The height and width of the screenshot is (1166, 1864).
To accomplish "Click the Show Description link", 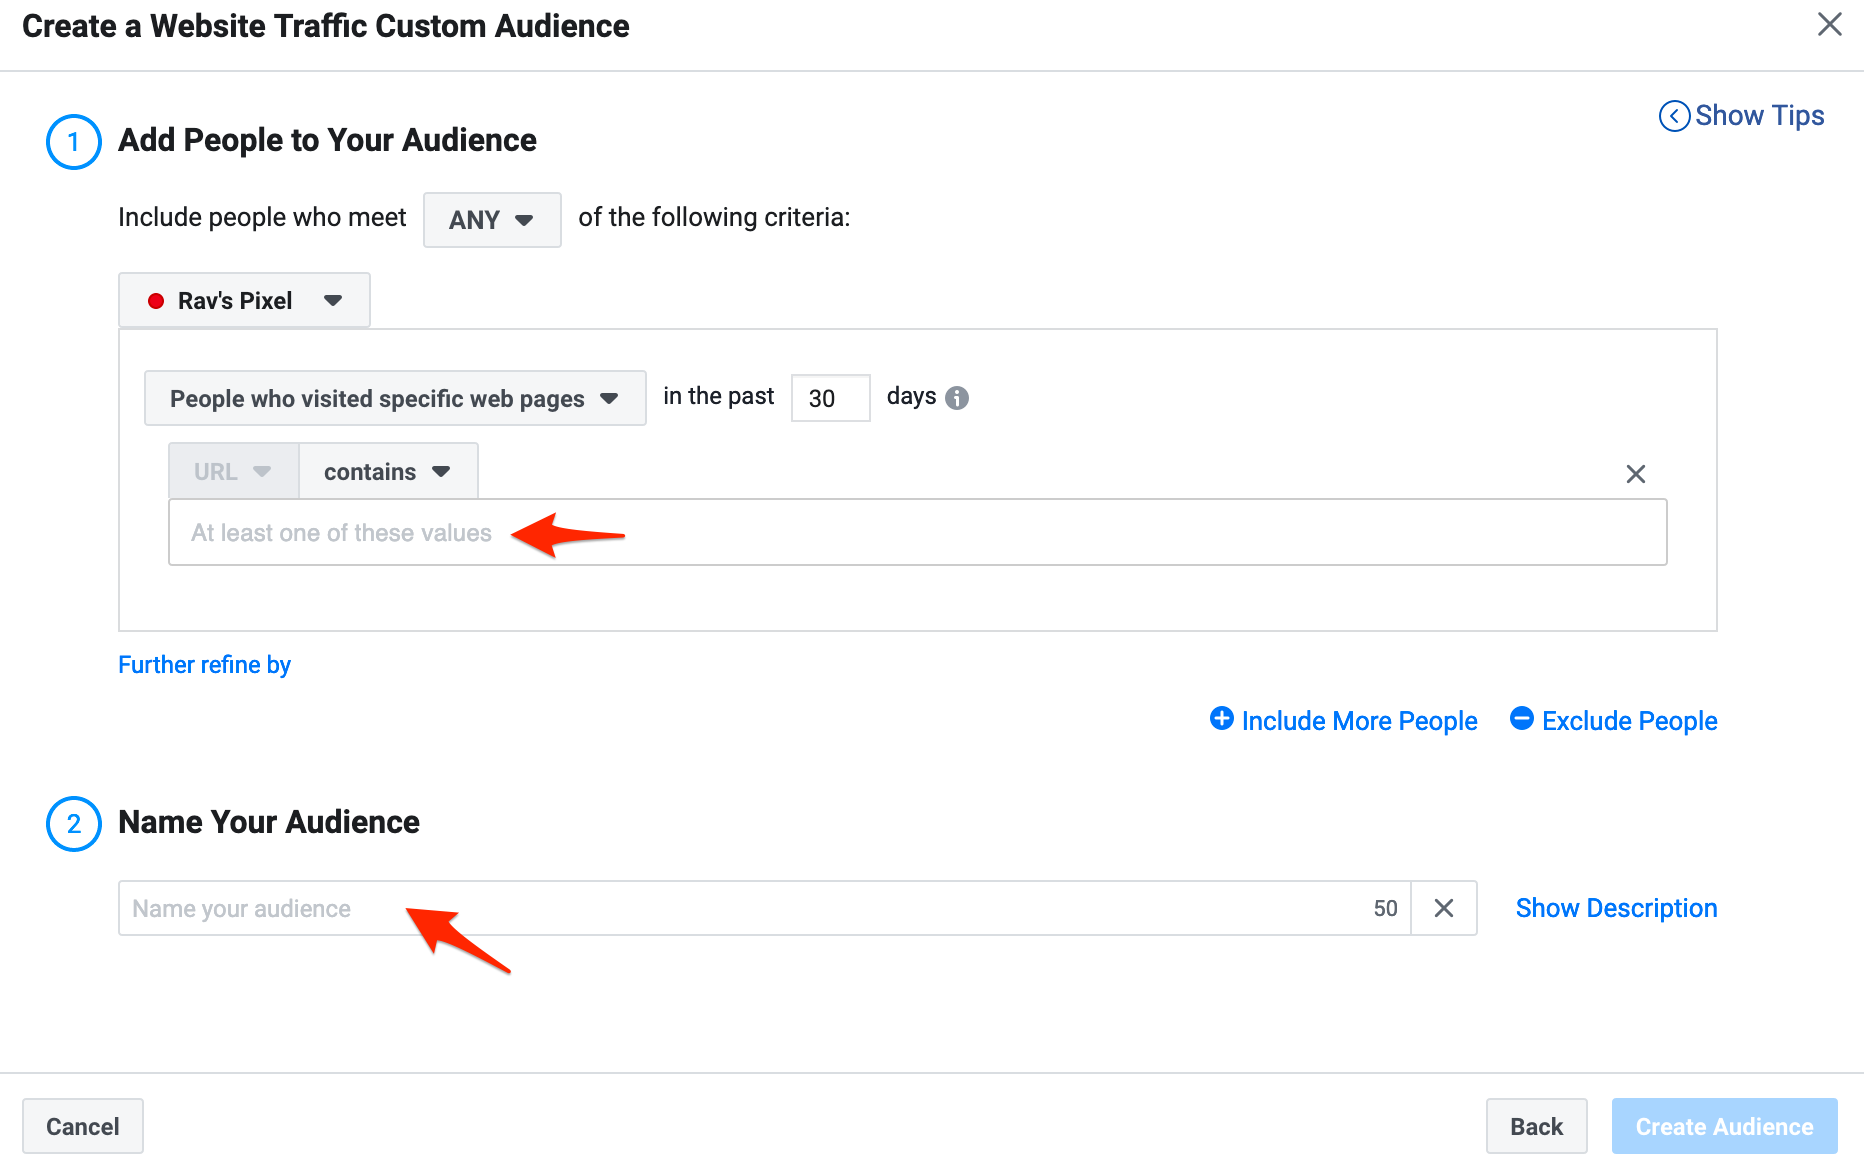I will 1616,908.
